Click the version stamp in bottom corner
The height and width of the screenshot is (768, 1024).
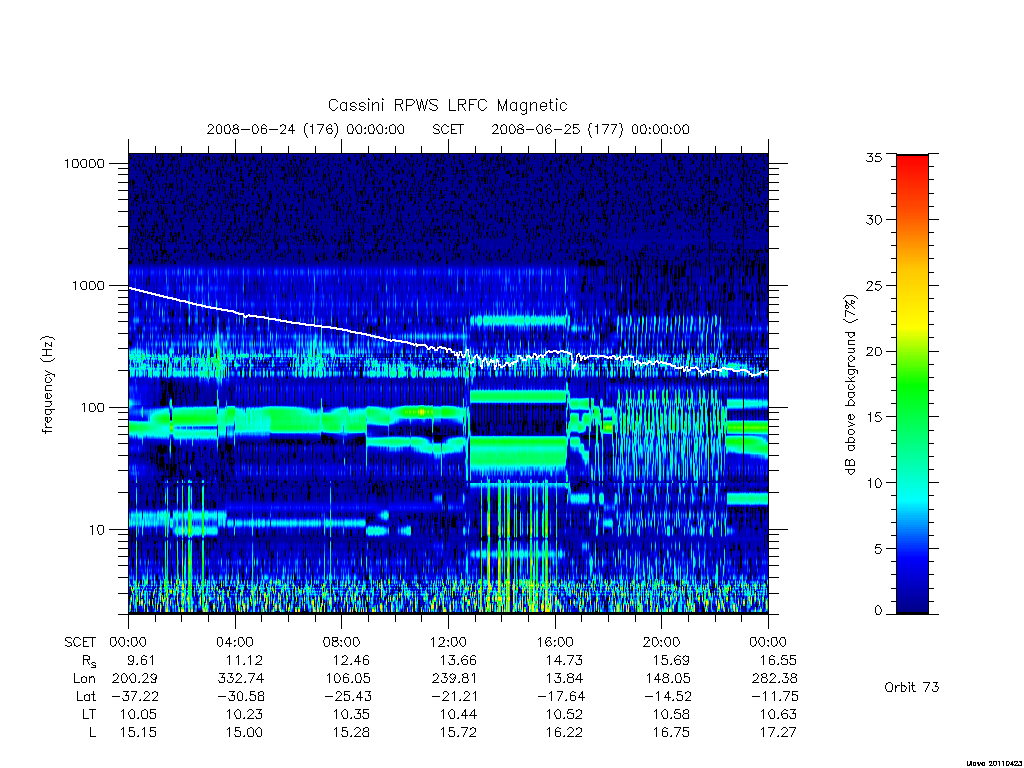(x=993, y=763)
